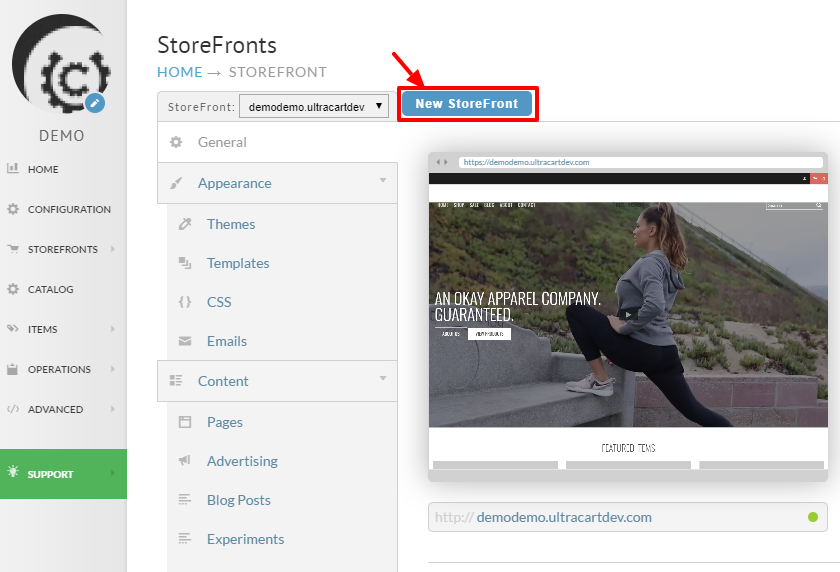Collapse the Appearance section

382,180
